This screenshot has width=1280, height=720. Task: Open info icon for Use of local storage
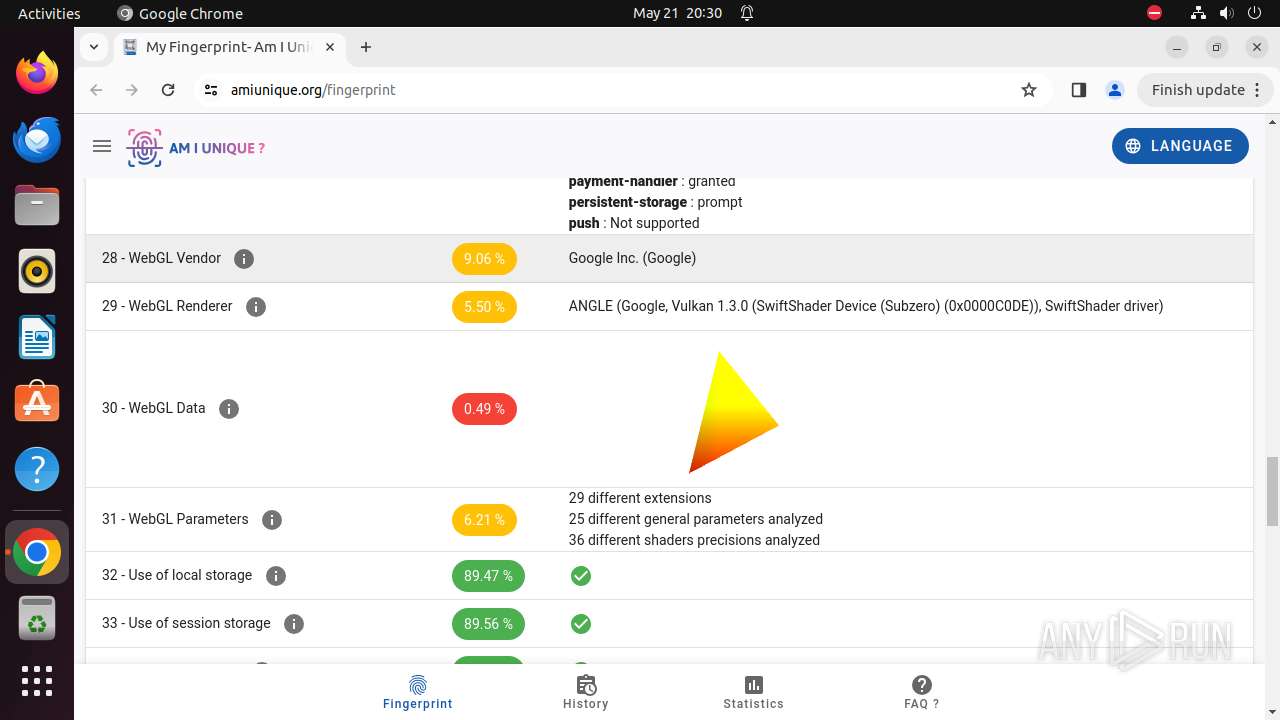(x=276, y=576)
